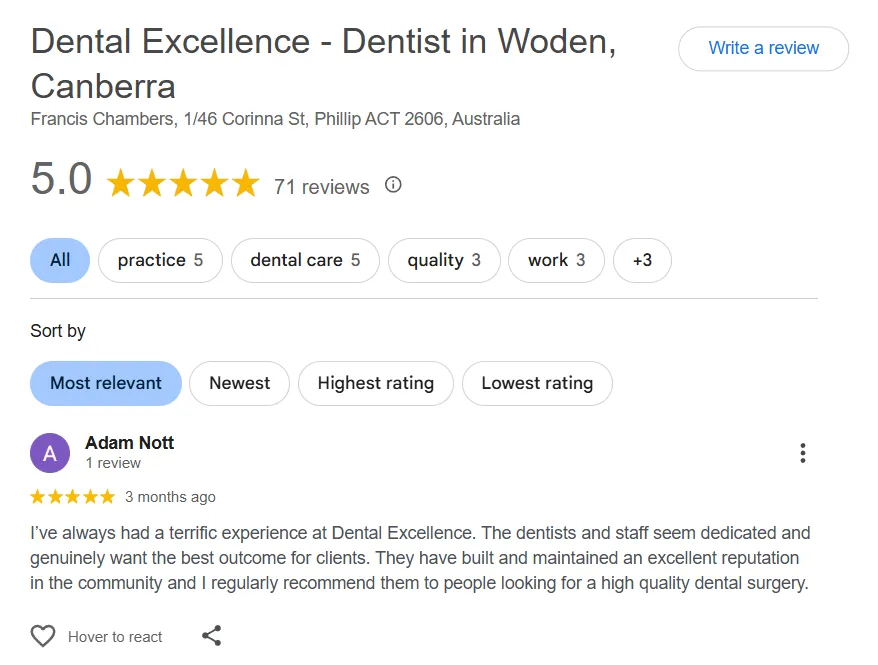Open the three-dot menu on Adam Nott's review
Screen dimensions: 878x665
802,453
